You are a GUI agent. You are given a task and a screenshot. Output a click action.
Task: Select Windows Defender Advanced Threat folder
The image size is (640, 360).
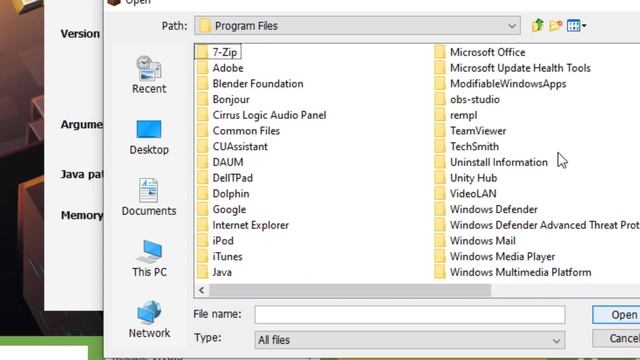click(x=544, y=225)
